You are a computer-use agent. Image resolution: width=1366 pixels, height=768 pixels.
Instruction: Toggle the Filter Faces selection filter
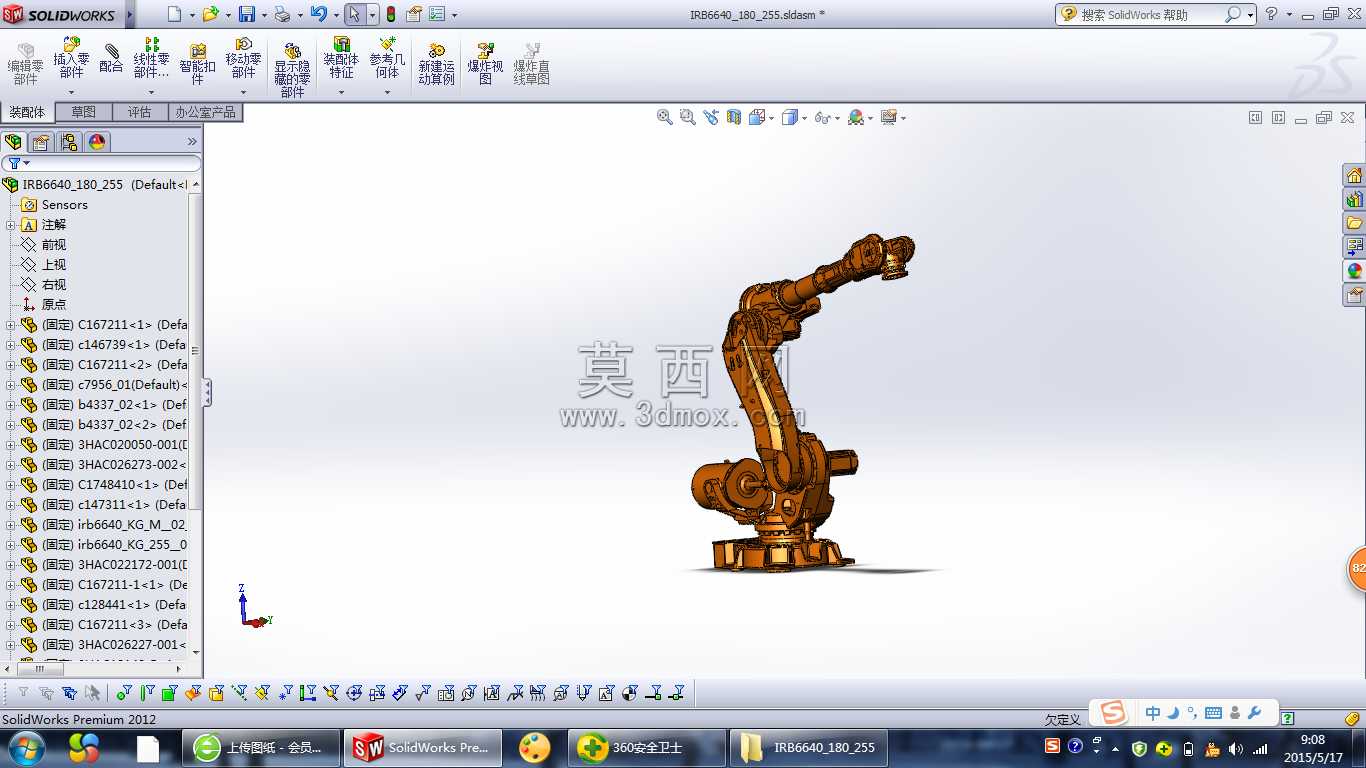(170, 692)
